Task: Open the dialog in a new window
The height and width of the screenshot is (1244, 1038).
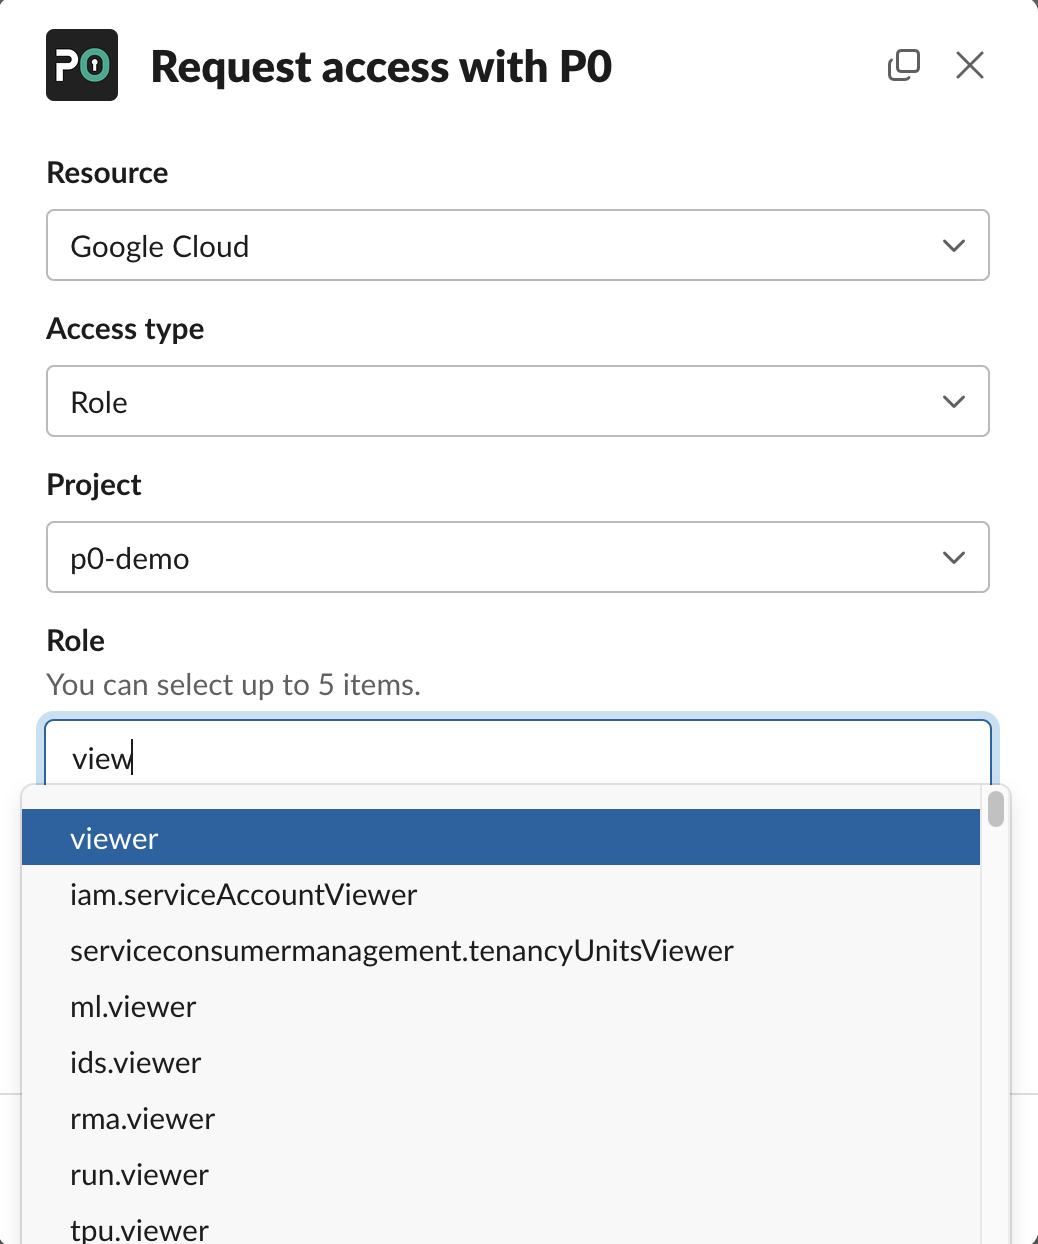Action: (903, 66)
